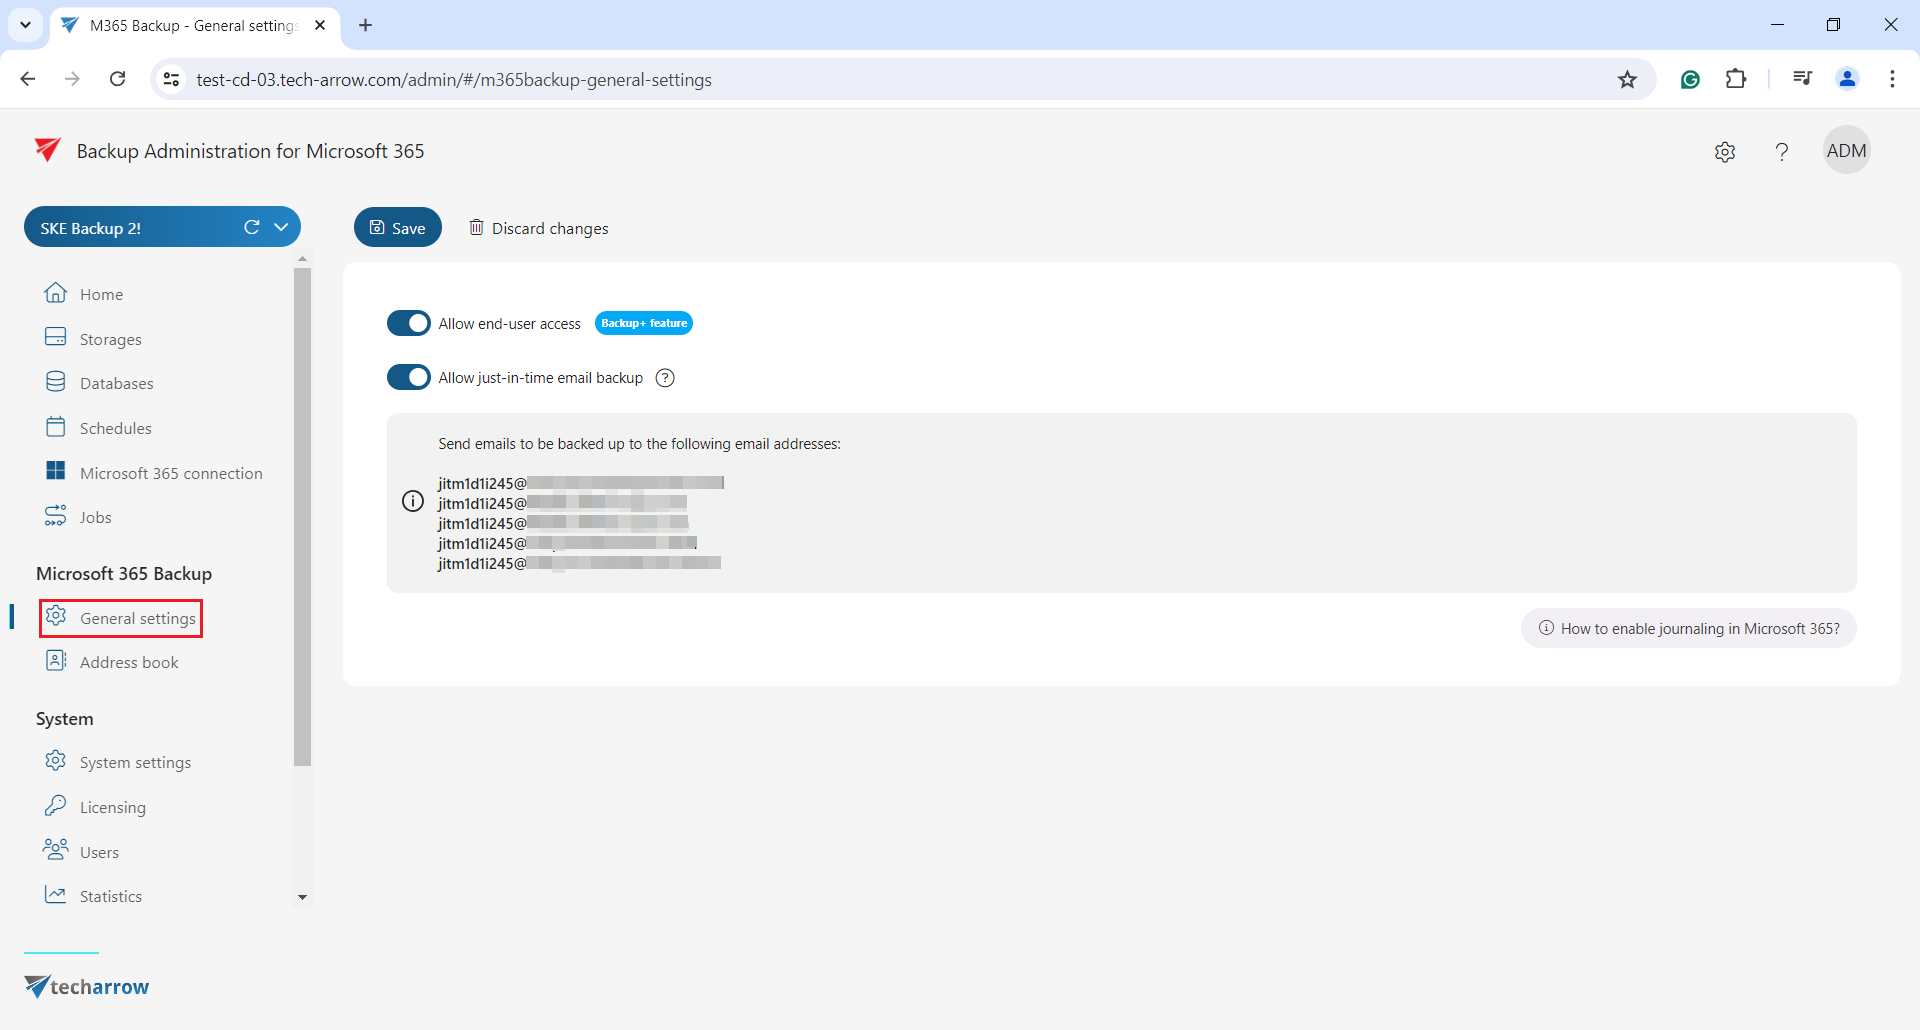Click the techarrow logo at bottom left
The image size is (1920, 1030).
87,987
